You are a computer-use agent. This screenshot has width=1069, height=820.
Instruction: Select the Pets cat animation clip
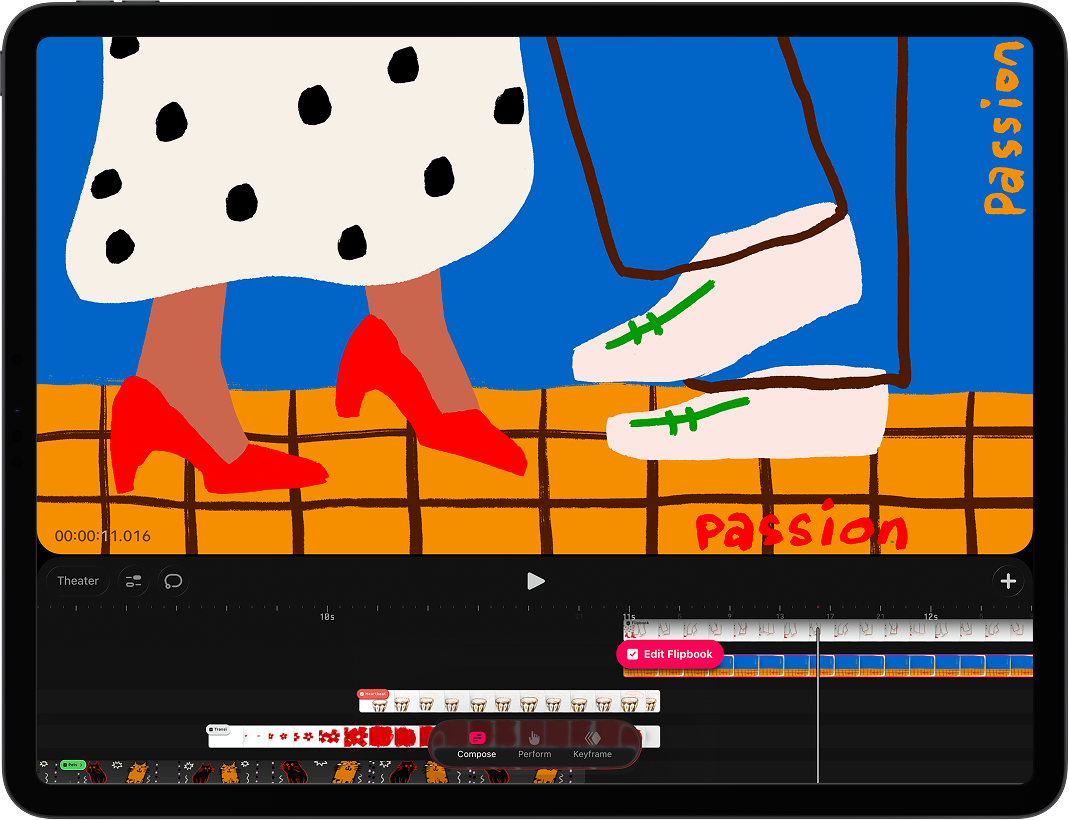(311, 772)
